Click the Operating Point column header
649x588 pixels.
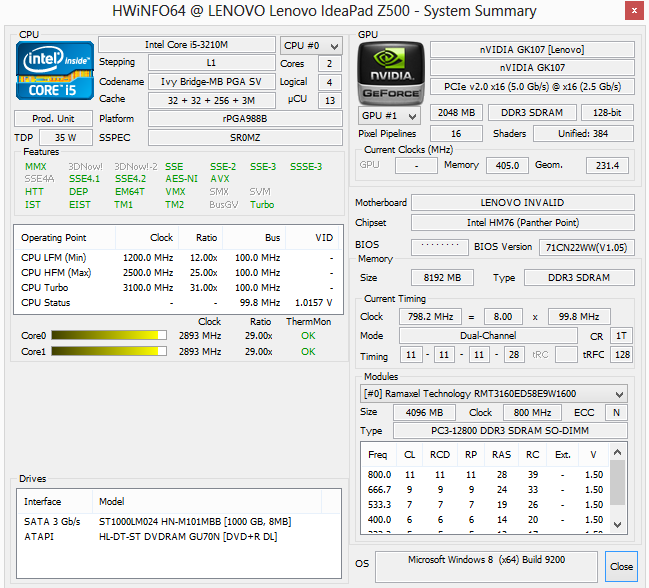tap(55, 239)
